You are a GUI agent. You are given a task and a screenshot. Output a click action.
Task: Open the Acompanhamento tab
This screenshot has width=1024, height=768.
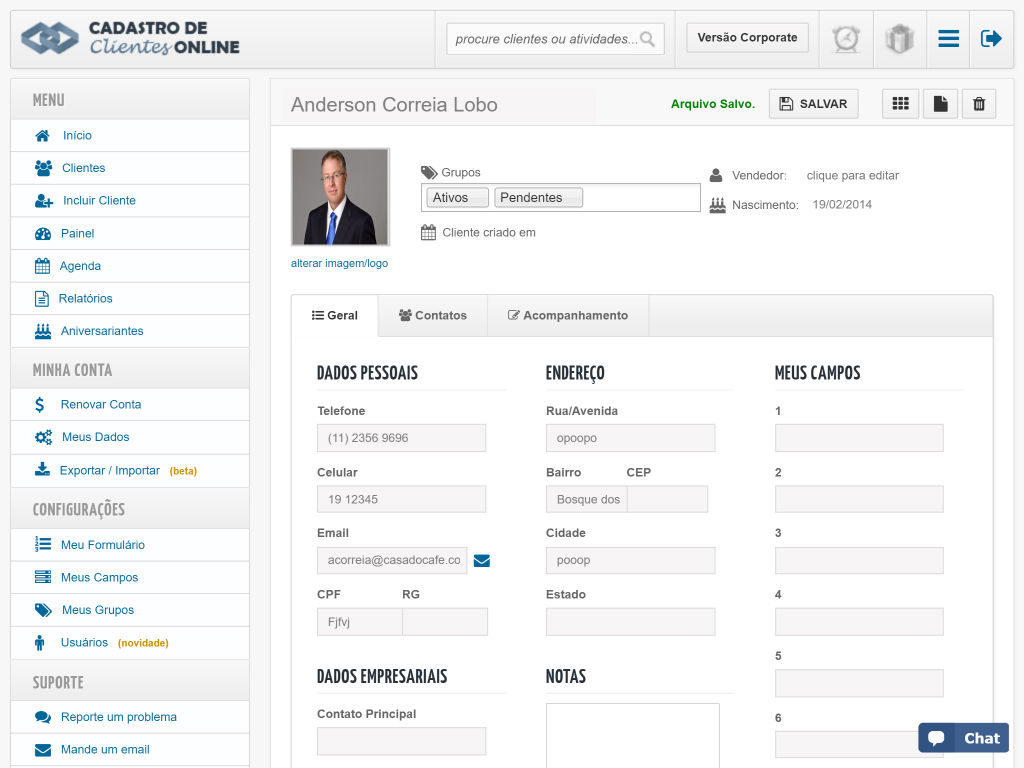click(x=567, y=315)
